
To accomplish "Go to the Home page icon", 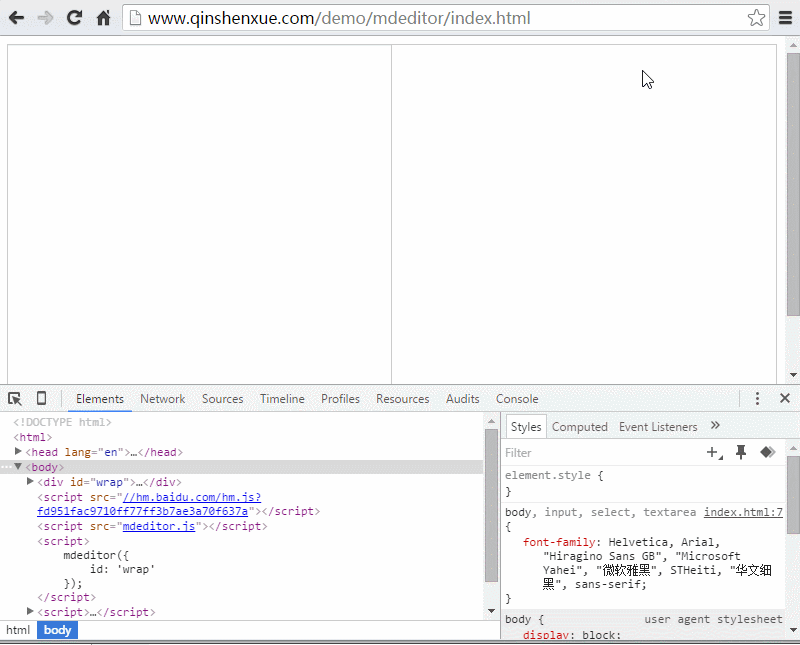I will pos(104,18).
